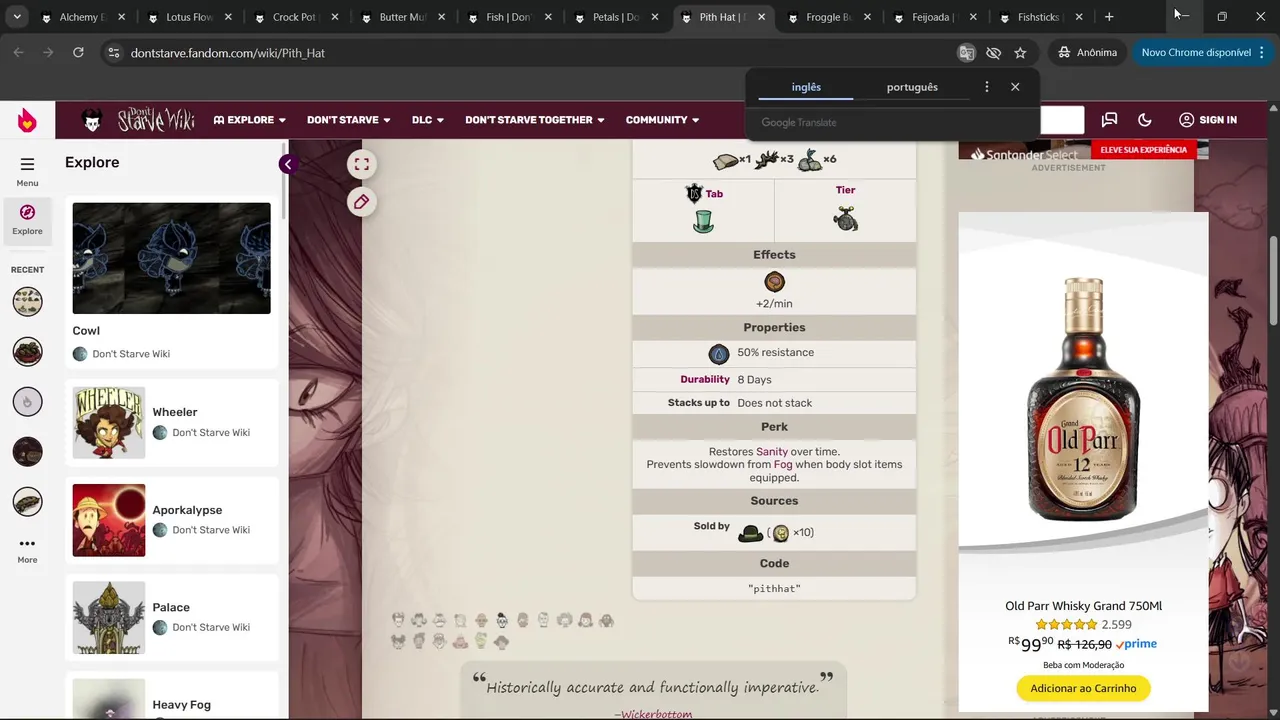This screenshot has height=720, width=1280.
Task: Open the discussions chat icon in header
Action: pyautogui.click(x=1109, y=120)
